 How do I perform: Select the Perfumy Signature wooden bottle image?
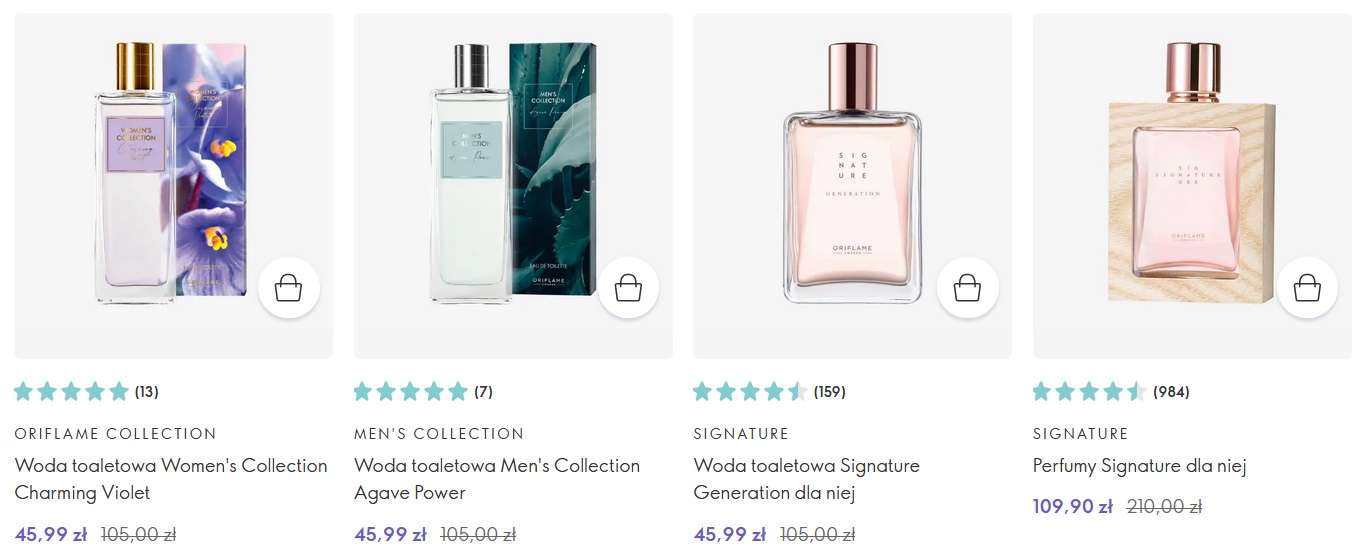[1192, 186]
